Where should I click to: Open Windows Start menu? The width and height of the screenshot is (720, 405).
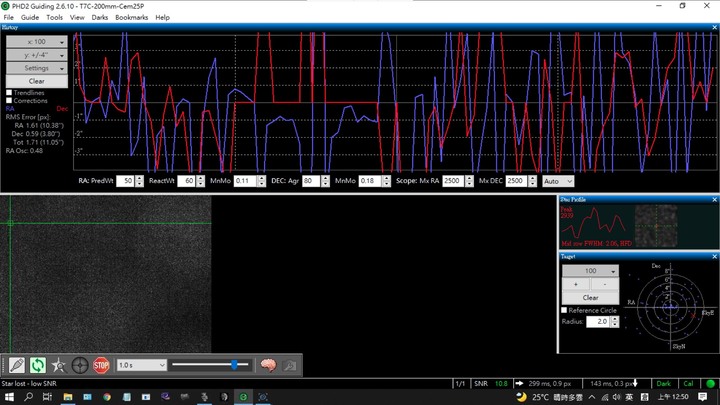coord(9,397)
